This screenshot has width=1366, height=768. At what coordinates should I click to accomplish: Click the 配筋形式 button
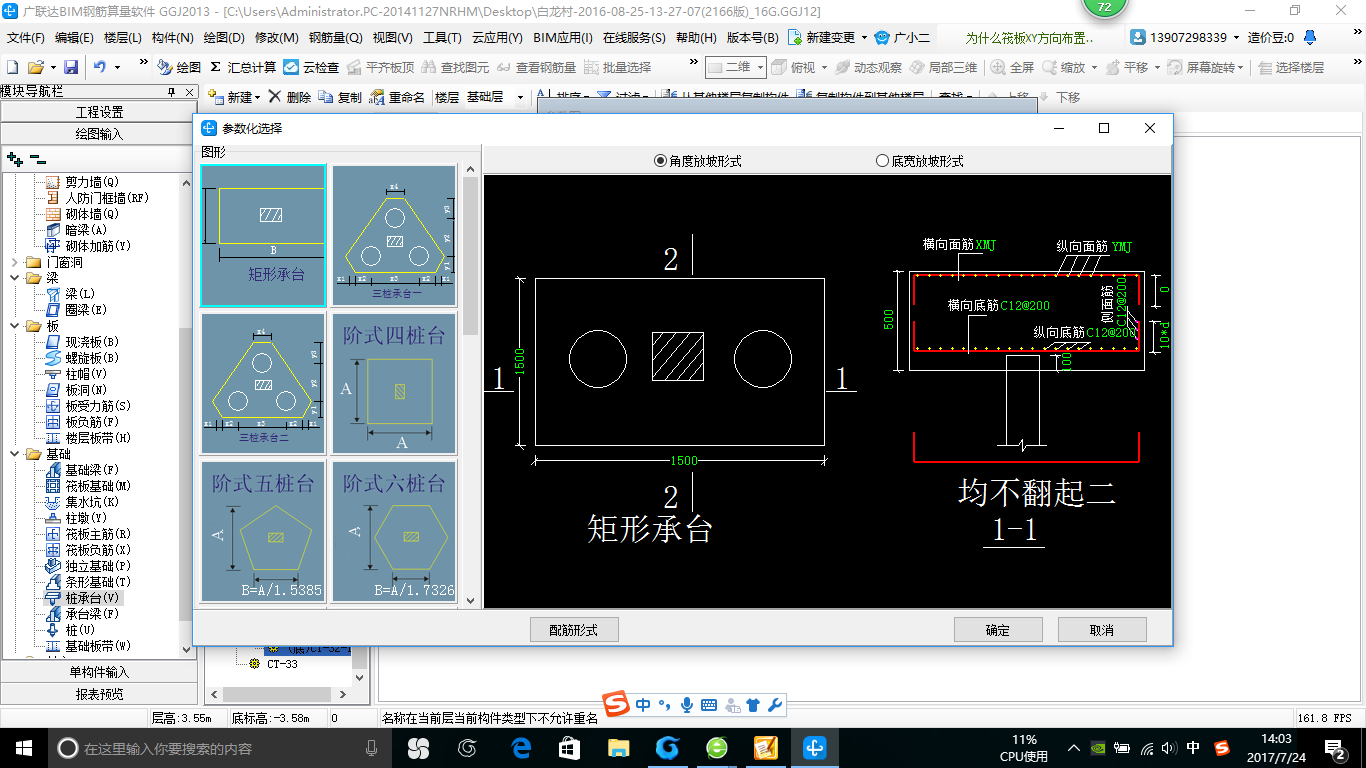click(x=574, y=630)
